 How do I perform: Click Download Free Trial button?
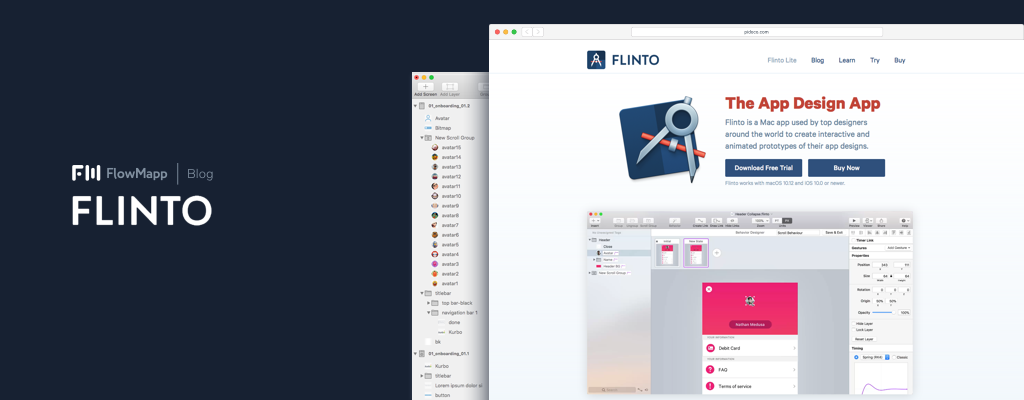coord(763,168)
